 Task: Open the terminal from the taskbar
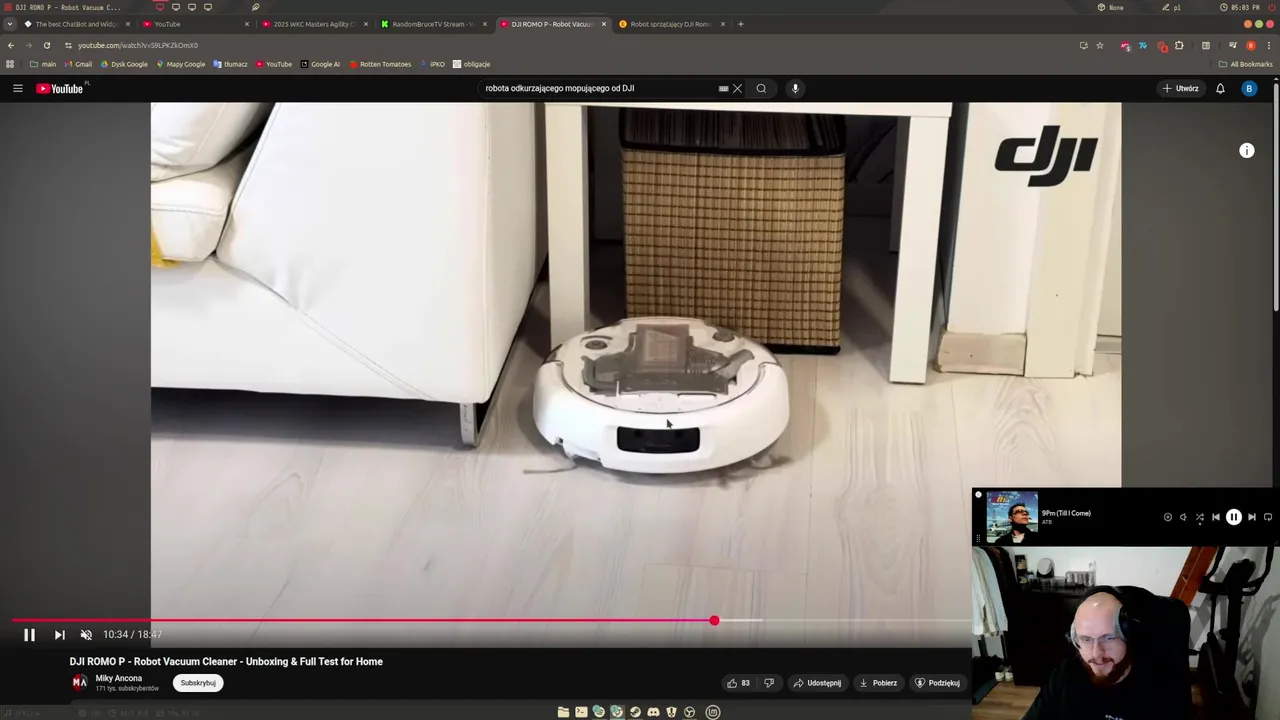[x=581, y=712]
